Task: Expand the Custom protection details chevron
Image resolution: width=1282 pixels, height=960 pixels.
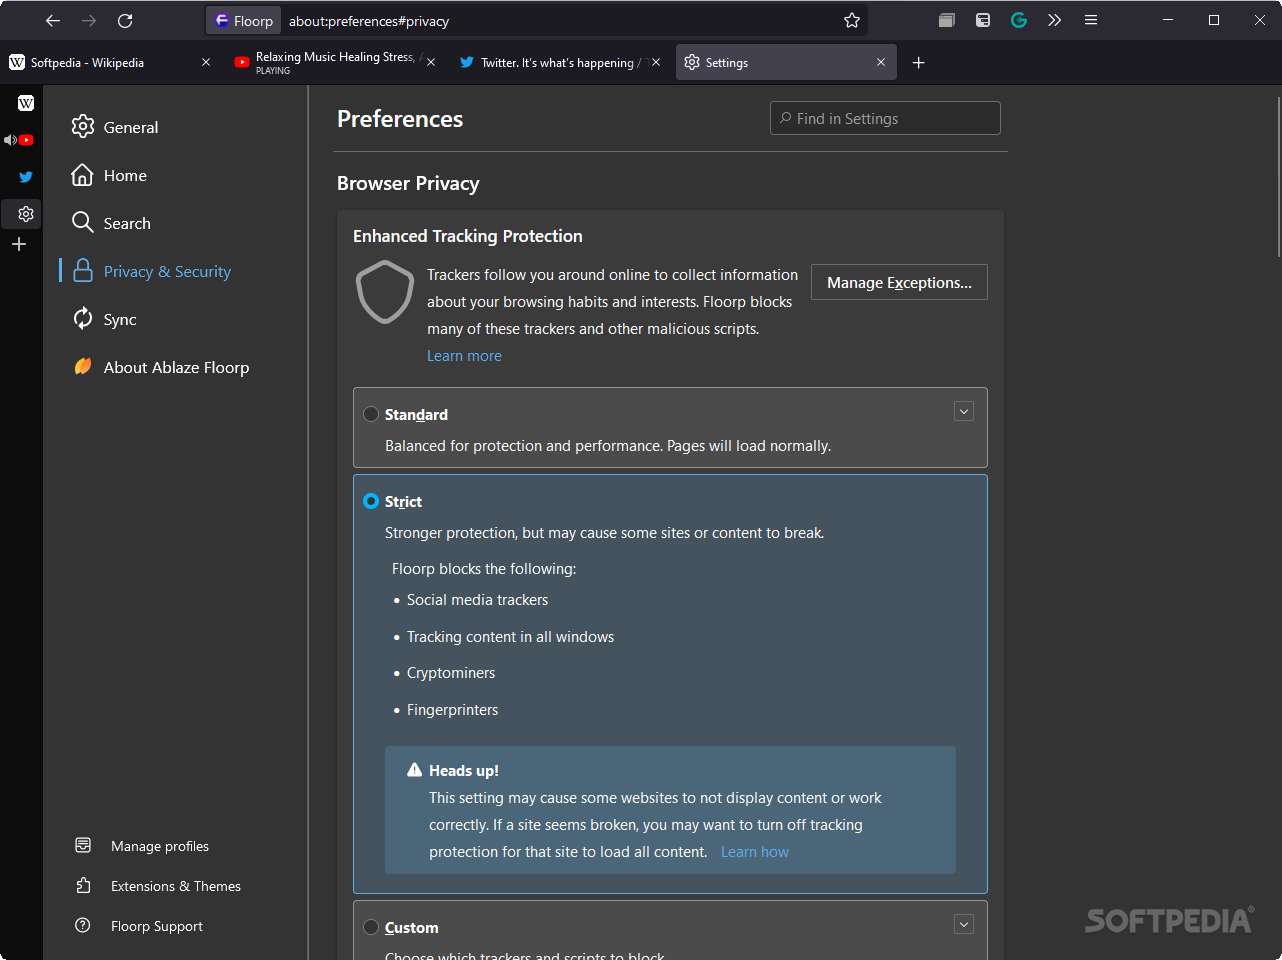Action: (964, 924)
